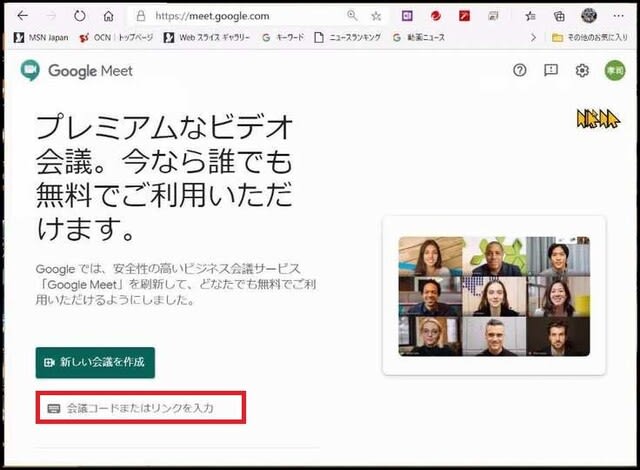Open the Meet settings gear
The height and width of the screenshot is (470, 640).
[x=582, y=71]
